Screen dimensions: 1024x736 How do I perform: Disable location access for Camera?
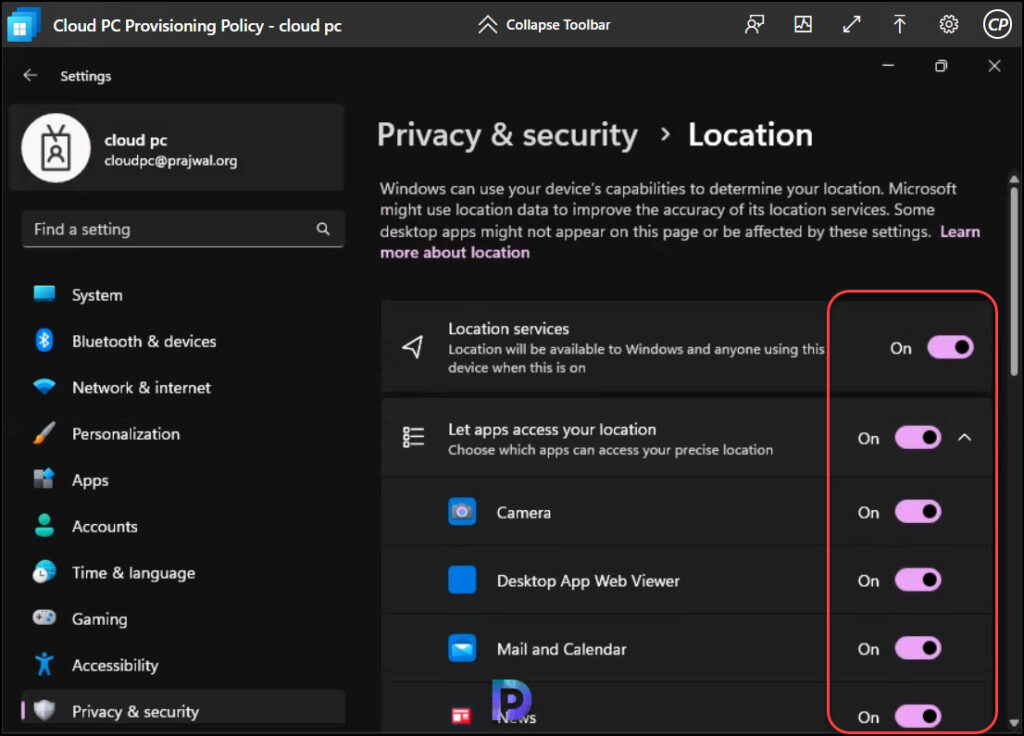click(918, 511)
